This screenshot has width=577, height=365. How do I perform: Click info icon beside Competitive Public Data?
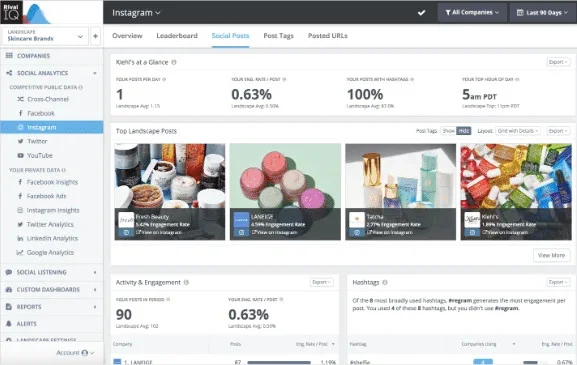click(x=81, y=87)
